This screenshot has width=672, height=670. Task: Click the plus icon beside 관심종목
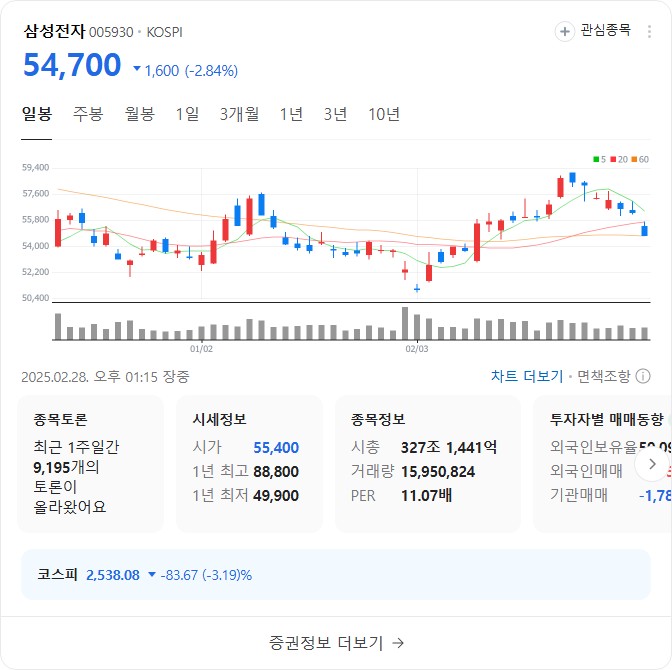[565, 32]
